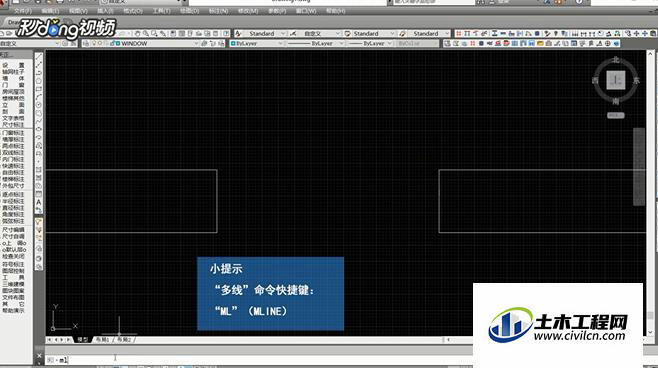The width and height of the screenshot is (658, 368).
Task: Click 角度标注 command in side panel
Action: pos(13,214)
